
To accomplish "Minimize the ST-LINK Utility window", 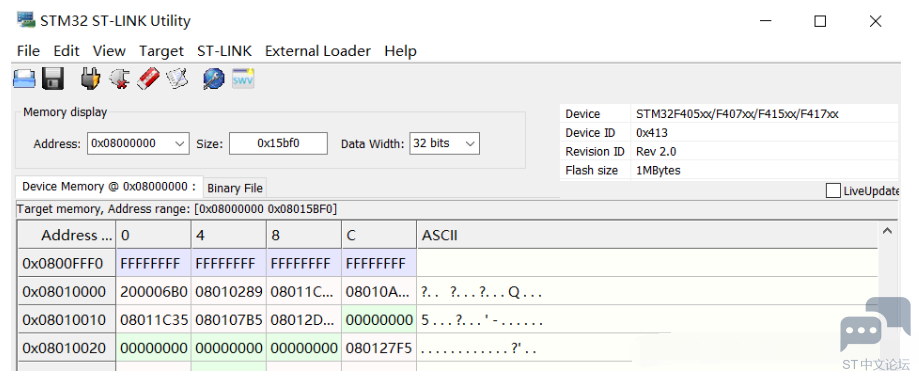I will 765,21.
